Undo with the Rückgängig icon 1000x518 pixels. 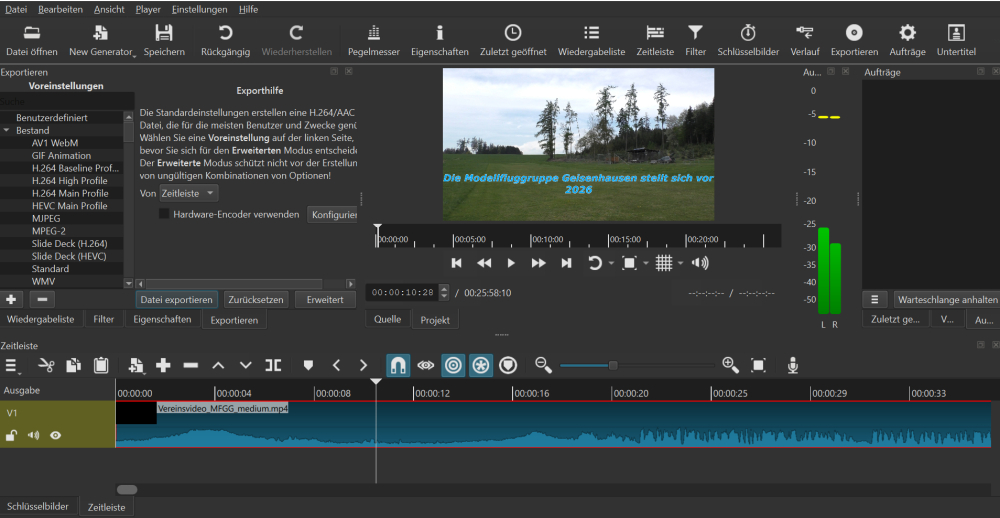click(225, 41)
